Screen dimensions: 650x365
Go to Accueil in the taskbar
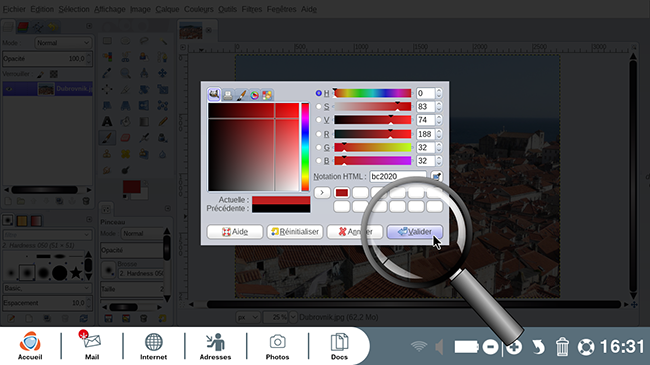(x=30, y=345)
